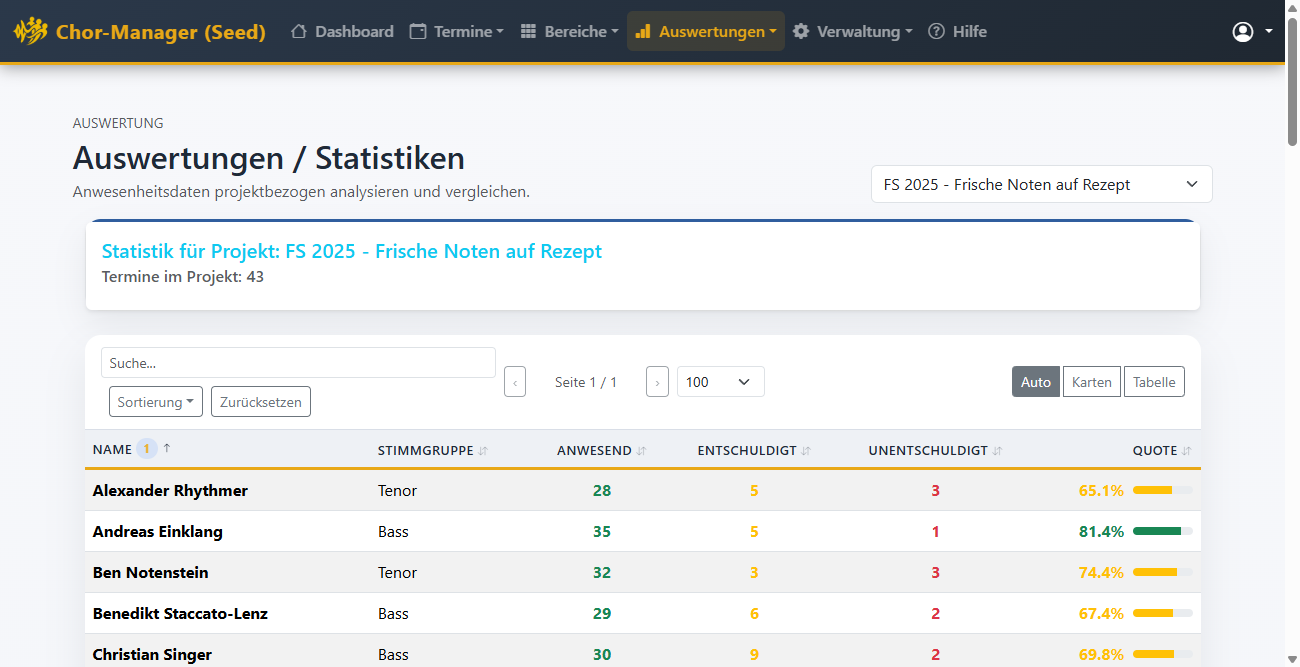Image resolution: width=1300 pixels, height=667 pixels.
Task: Click the Quote column sort icon
Action: pyautogui.click(x=1187, y=451)
